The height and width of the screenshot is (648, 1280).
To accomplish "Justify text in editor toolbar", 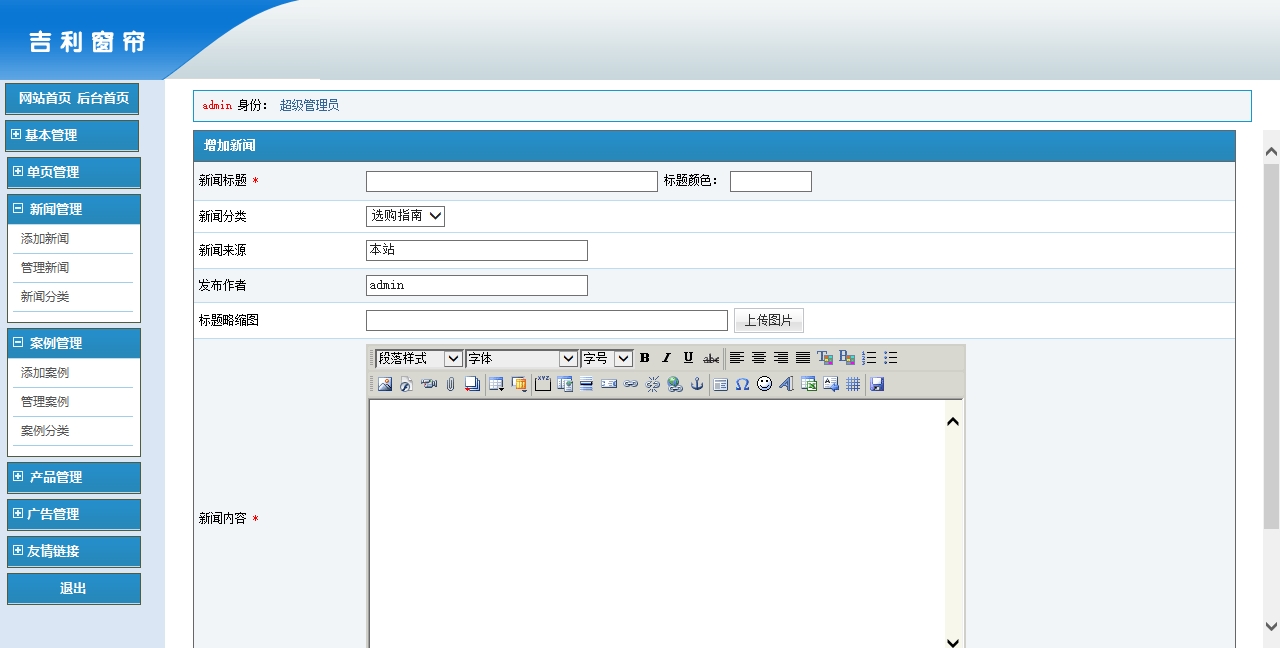I will pos(803,358).
